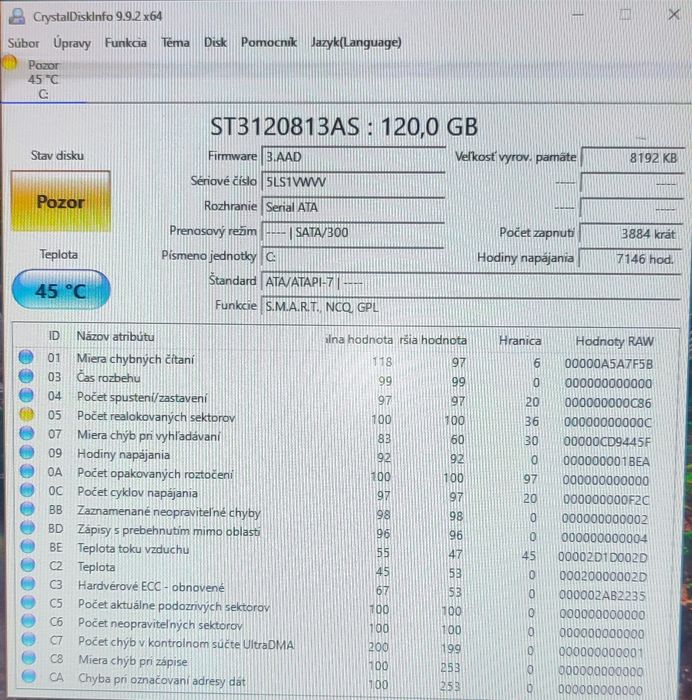This screenshot has height=700, width=692.
Task: Click the power-on count field 3884 krát
Action: coord(631,233)
